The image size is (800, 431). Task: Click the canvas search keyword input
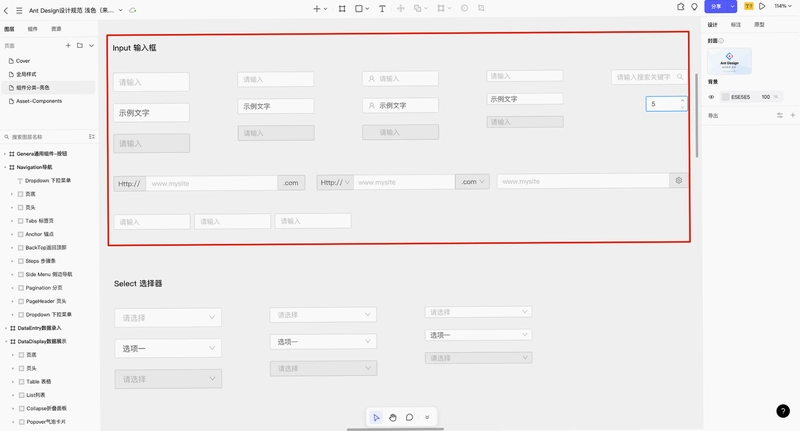click(648, 77)
